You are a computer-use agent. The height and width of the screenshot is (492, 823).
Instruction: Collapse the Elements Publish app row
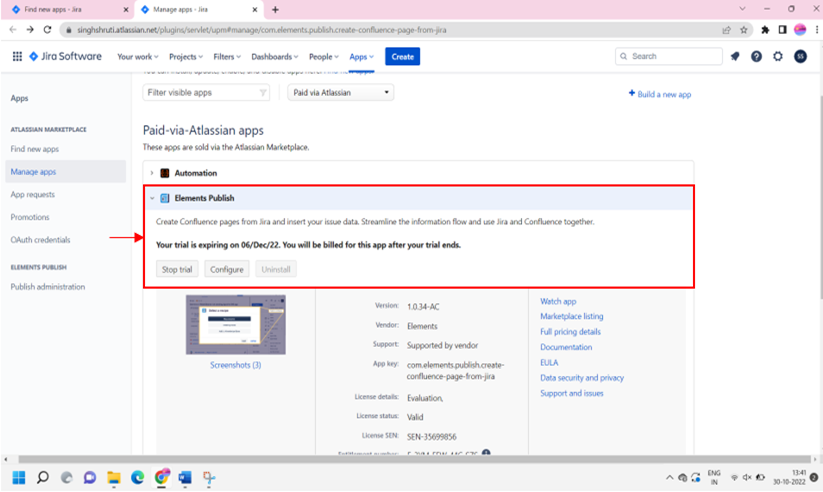click(152, 198)
